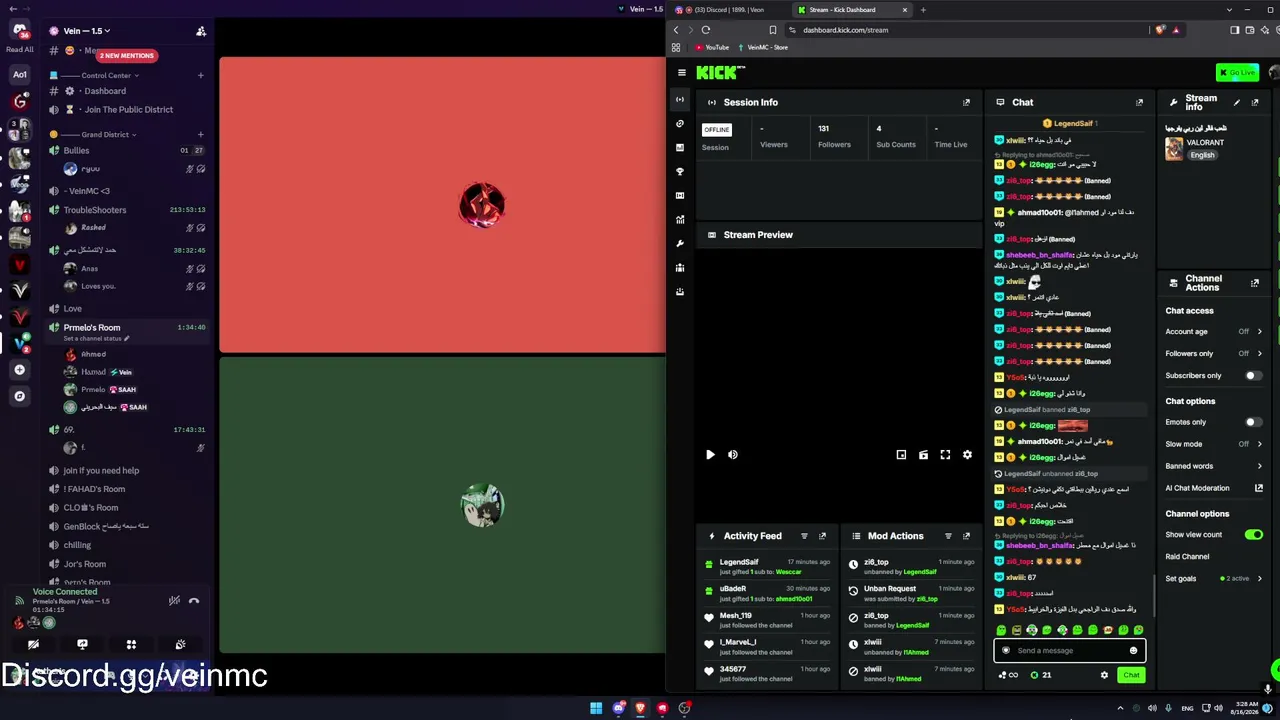The height and width of the screenshot is (720, 1280).
Task: Expand the Followers only setting
Action: [1259, 354]
